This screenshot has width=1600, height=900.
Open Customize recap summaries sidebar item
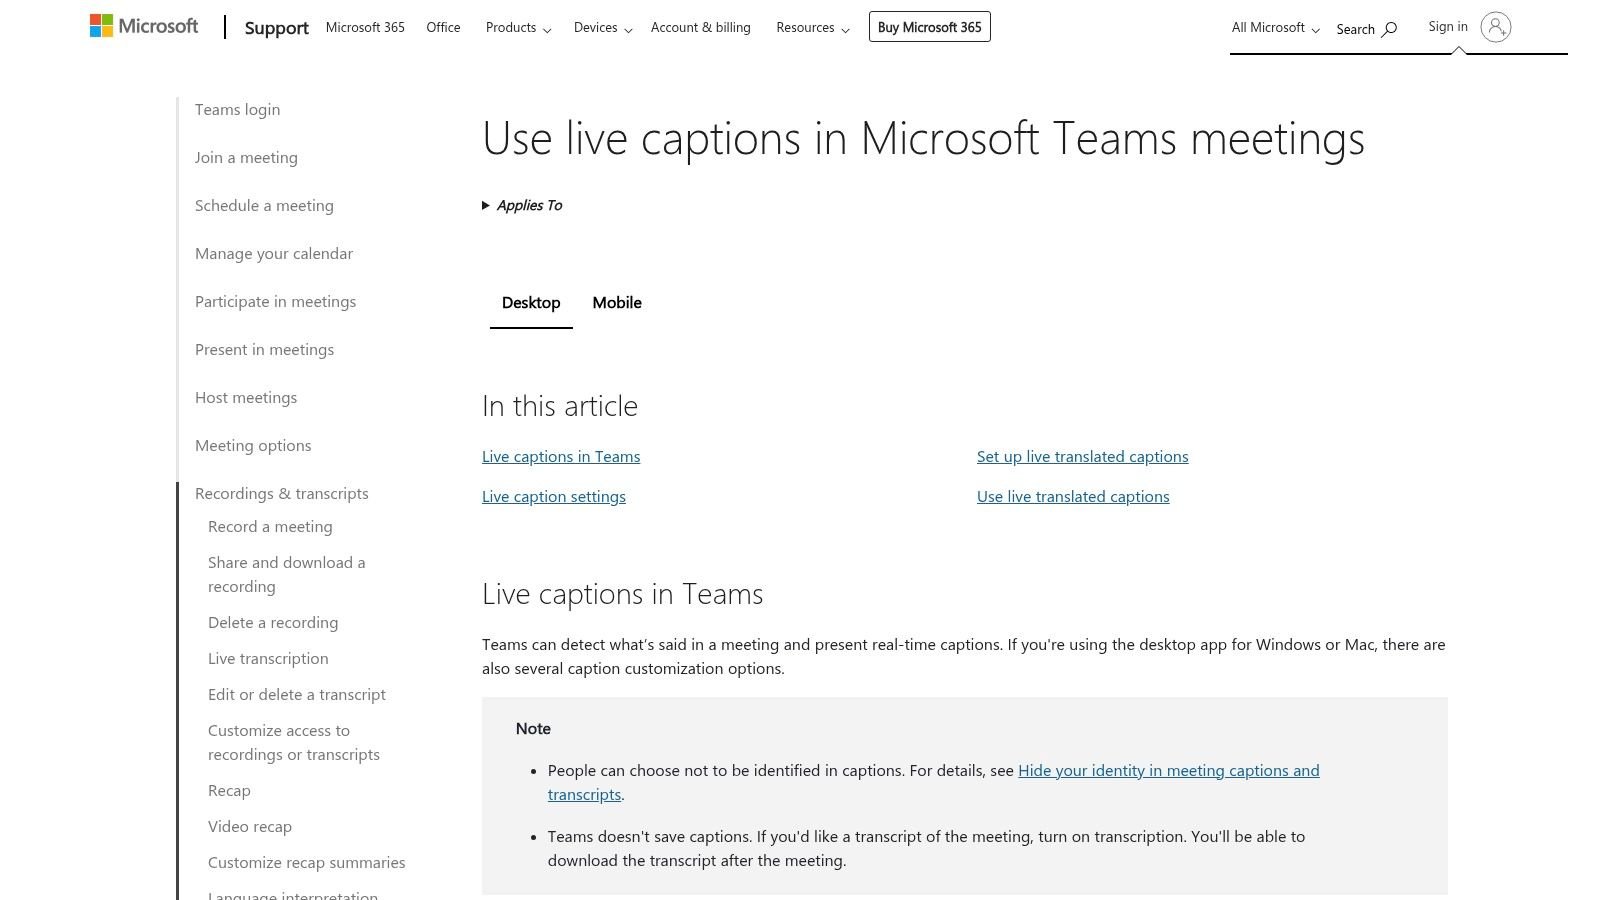coord(307,863)
